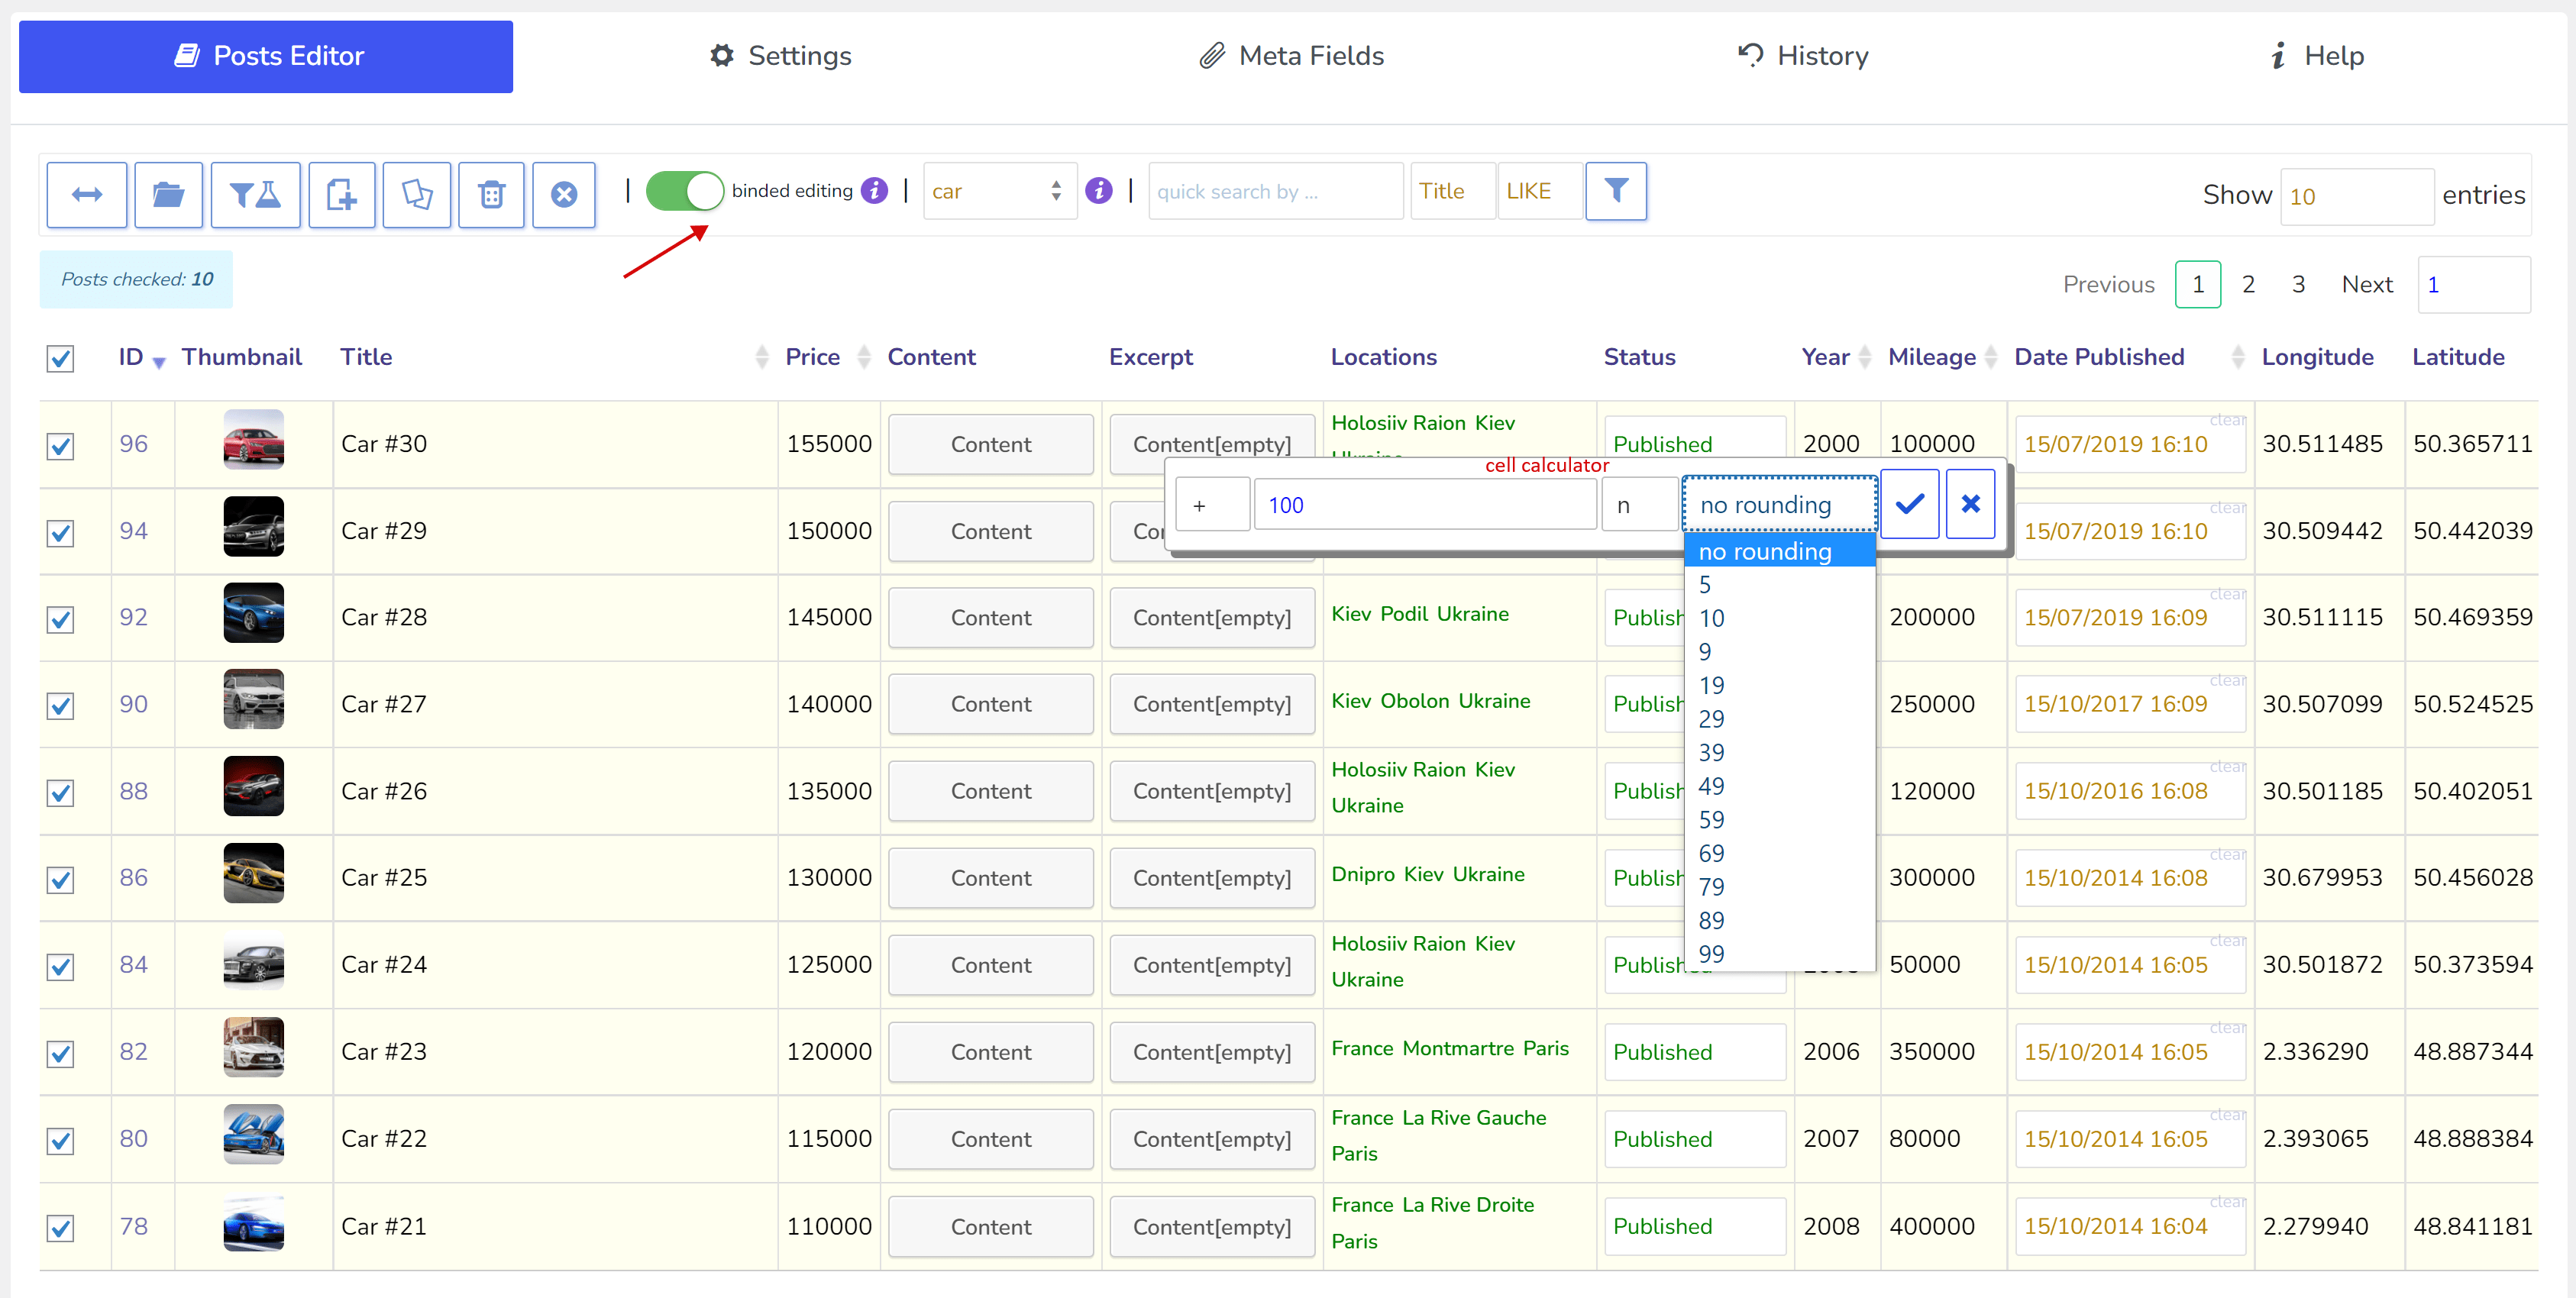Click the Car #24 thumbnail image

253,961
